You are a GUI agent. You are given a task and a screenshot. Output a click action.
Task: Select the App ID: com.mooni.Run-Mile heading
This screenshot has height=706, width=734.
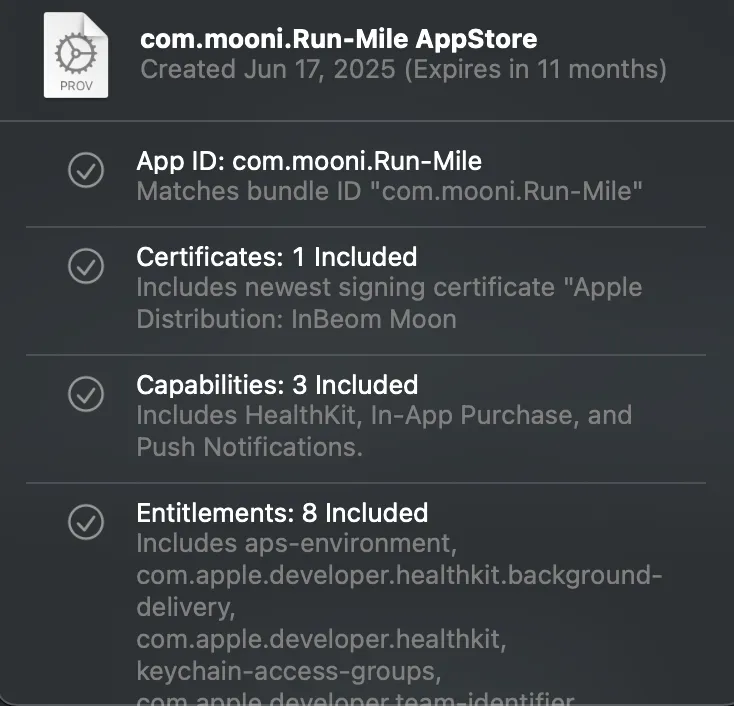tap(309, 161)
